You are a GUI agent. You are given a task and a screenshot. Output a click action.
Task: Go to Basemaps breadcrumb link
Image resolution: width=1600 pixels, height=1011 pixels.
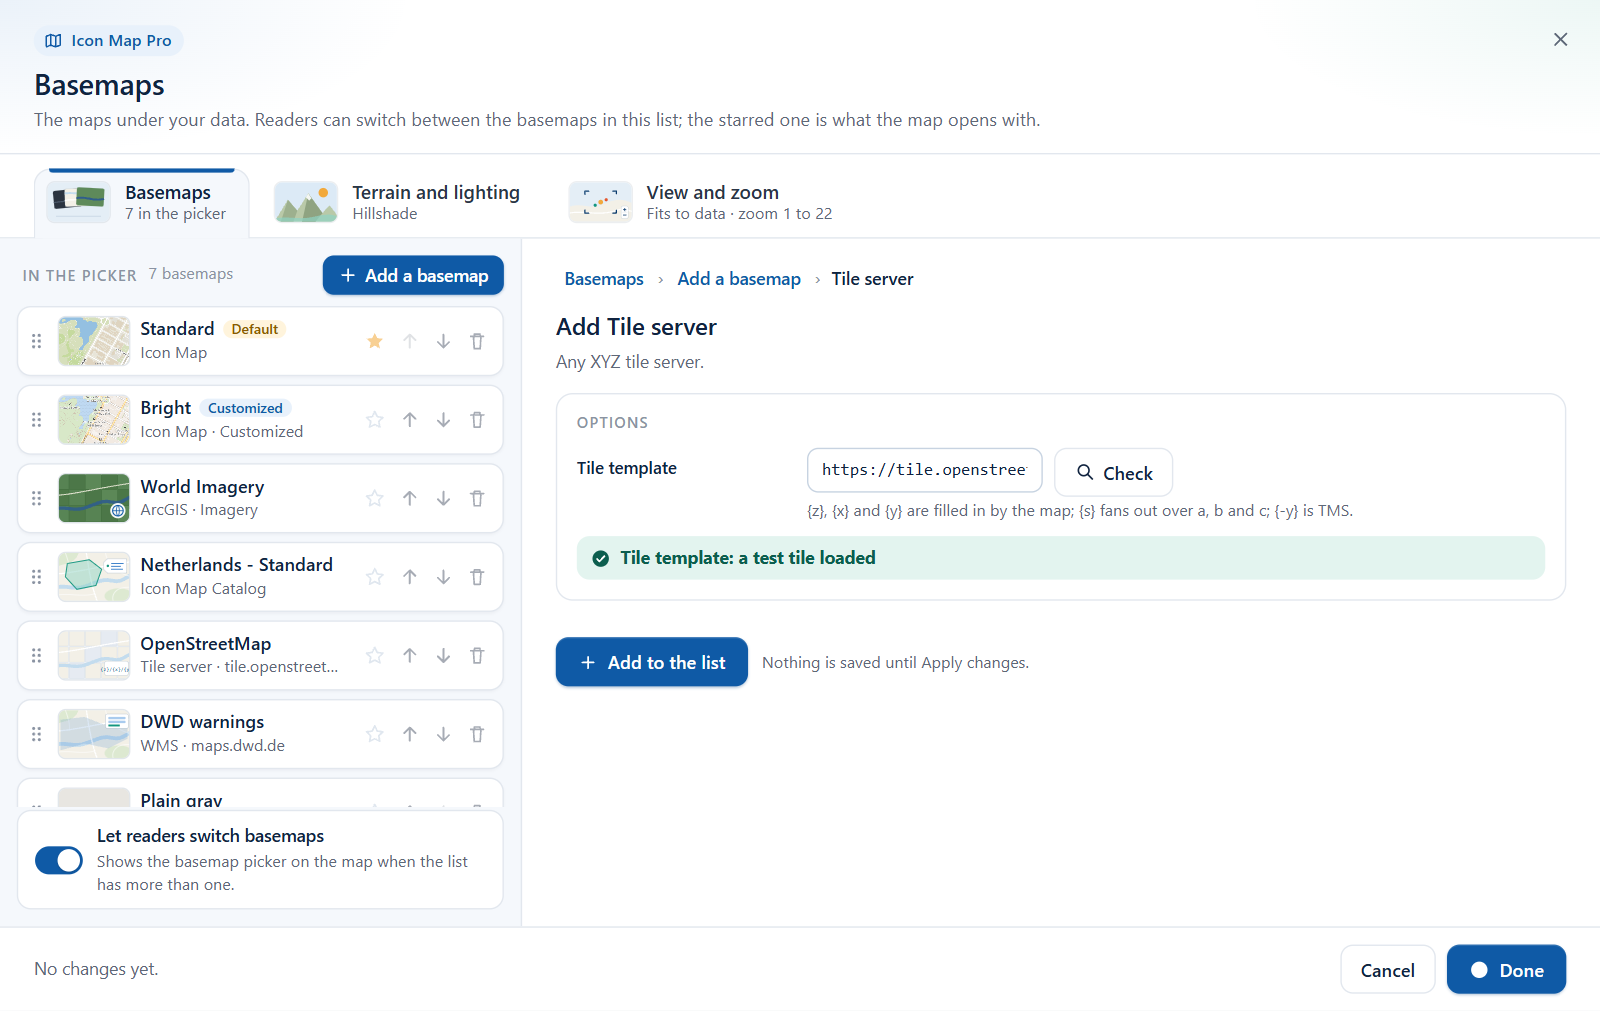pyautogui.click(x=604, y=279)
